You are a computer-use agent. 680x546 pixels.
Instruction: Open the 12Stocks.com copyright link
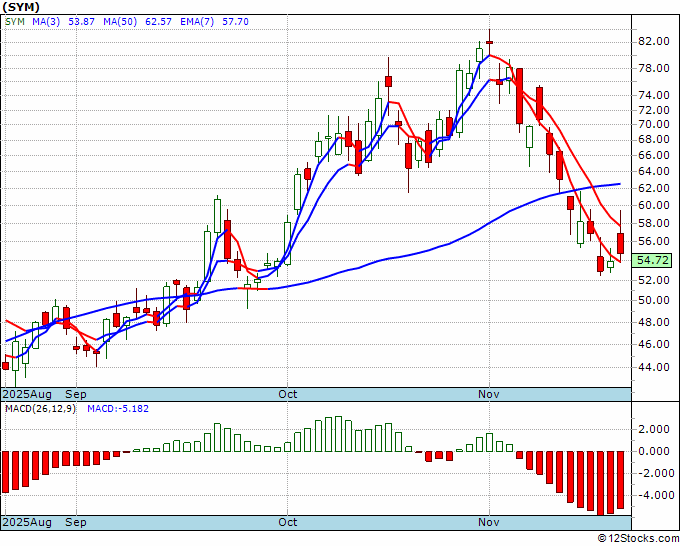[638, 539]
